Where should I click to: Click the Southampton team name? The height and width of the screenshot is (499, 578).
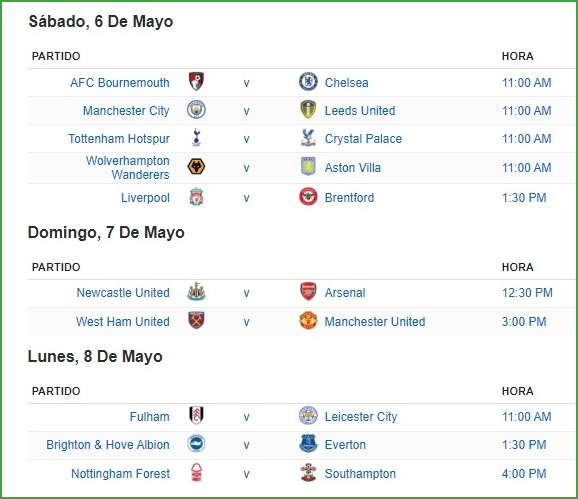pos(360,473)
